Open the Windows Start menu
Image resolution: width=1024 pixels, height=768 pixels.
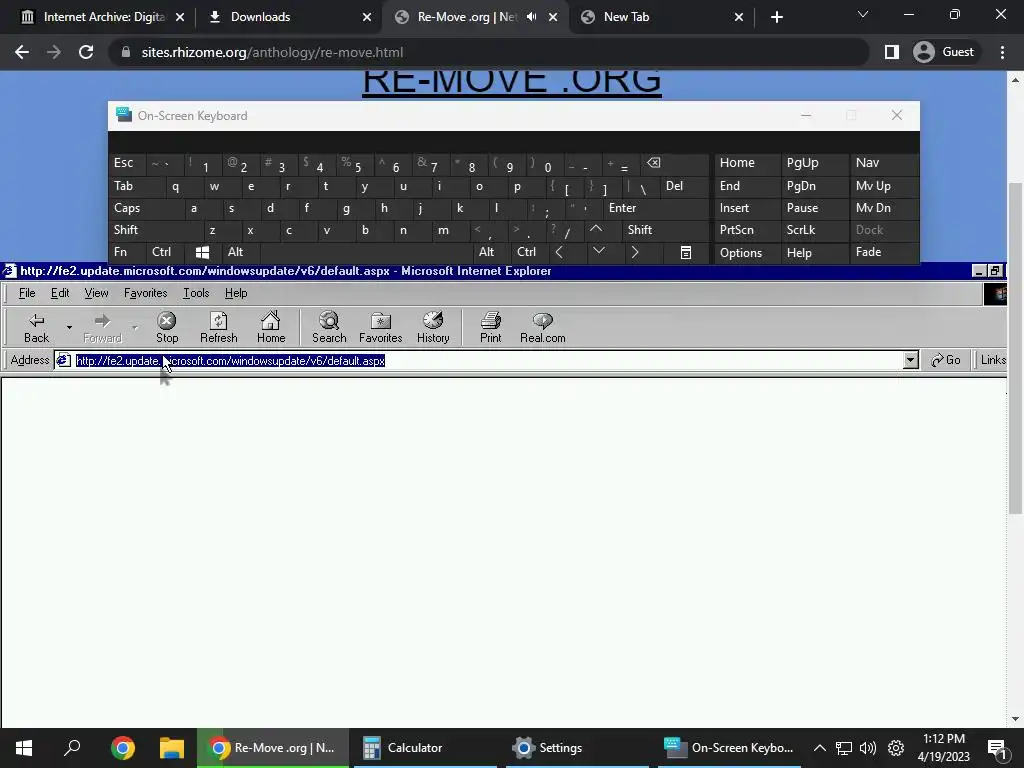24,748
